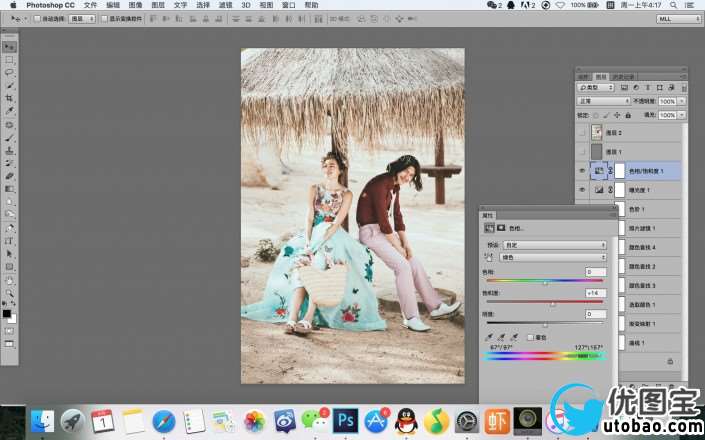Select the Zoom tool
This screenshot has height=440, width=705.
[x=9, y=293]
